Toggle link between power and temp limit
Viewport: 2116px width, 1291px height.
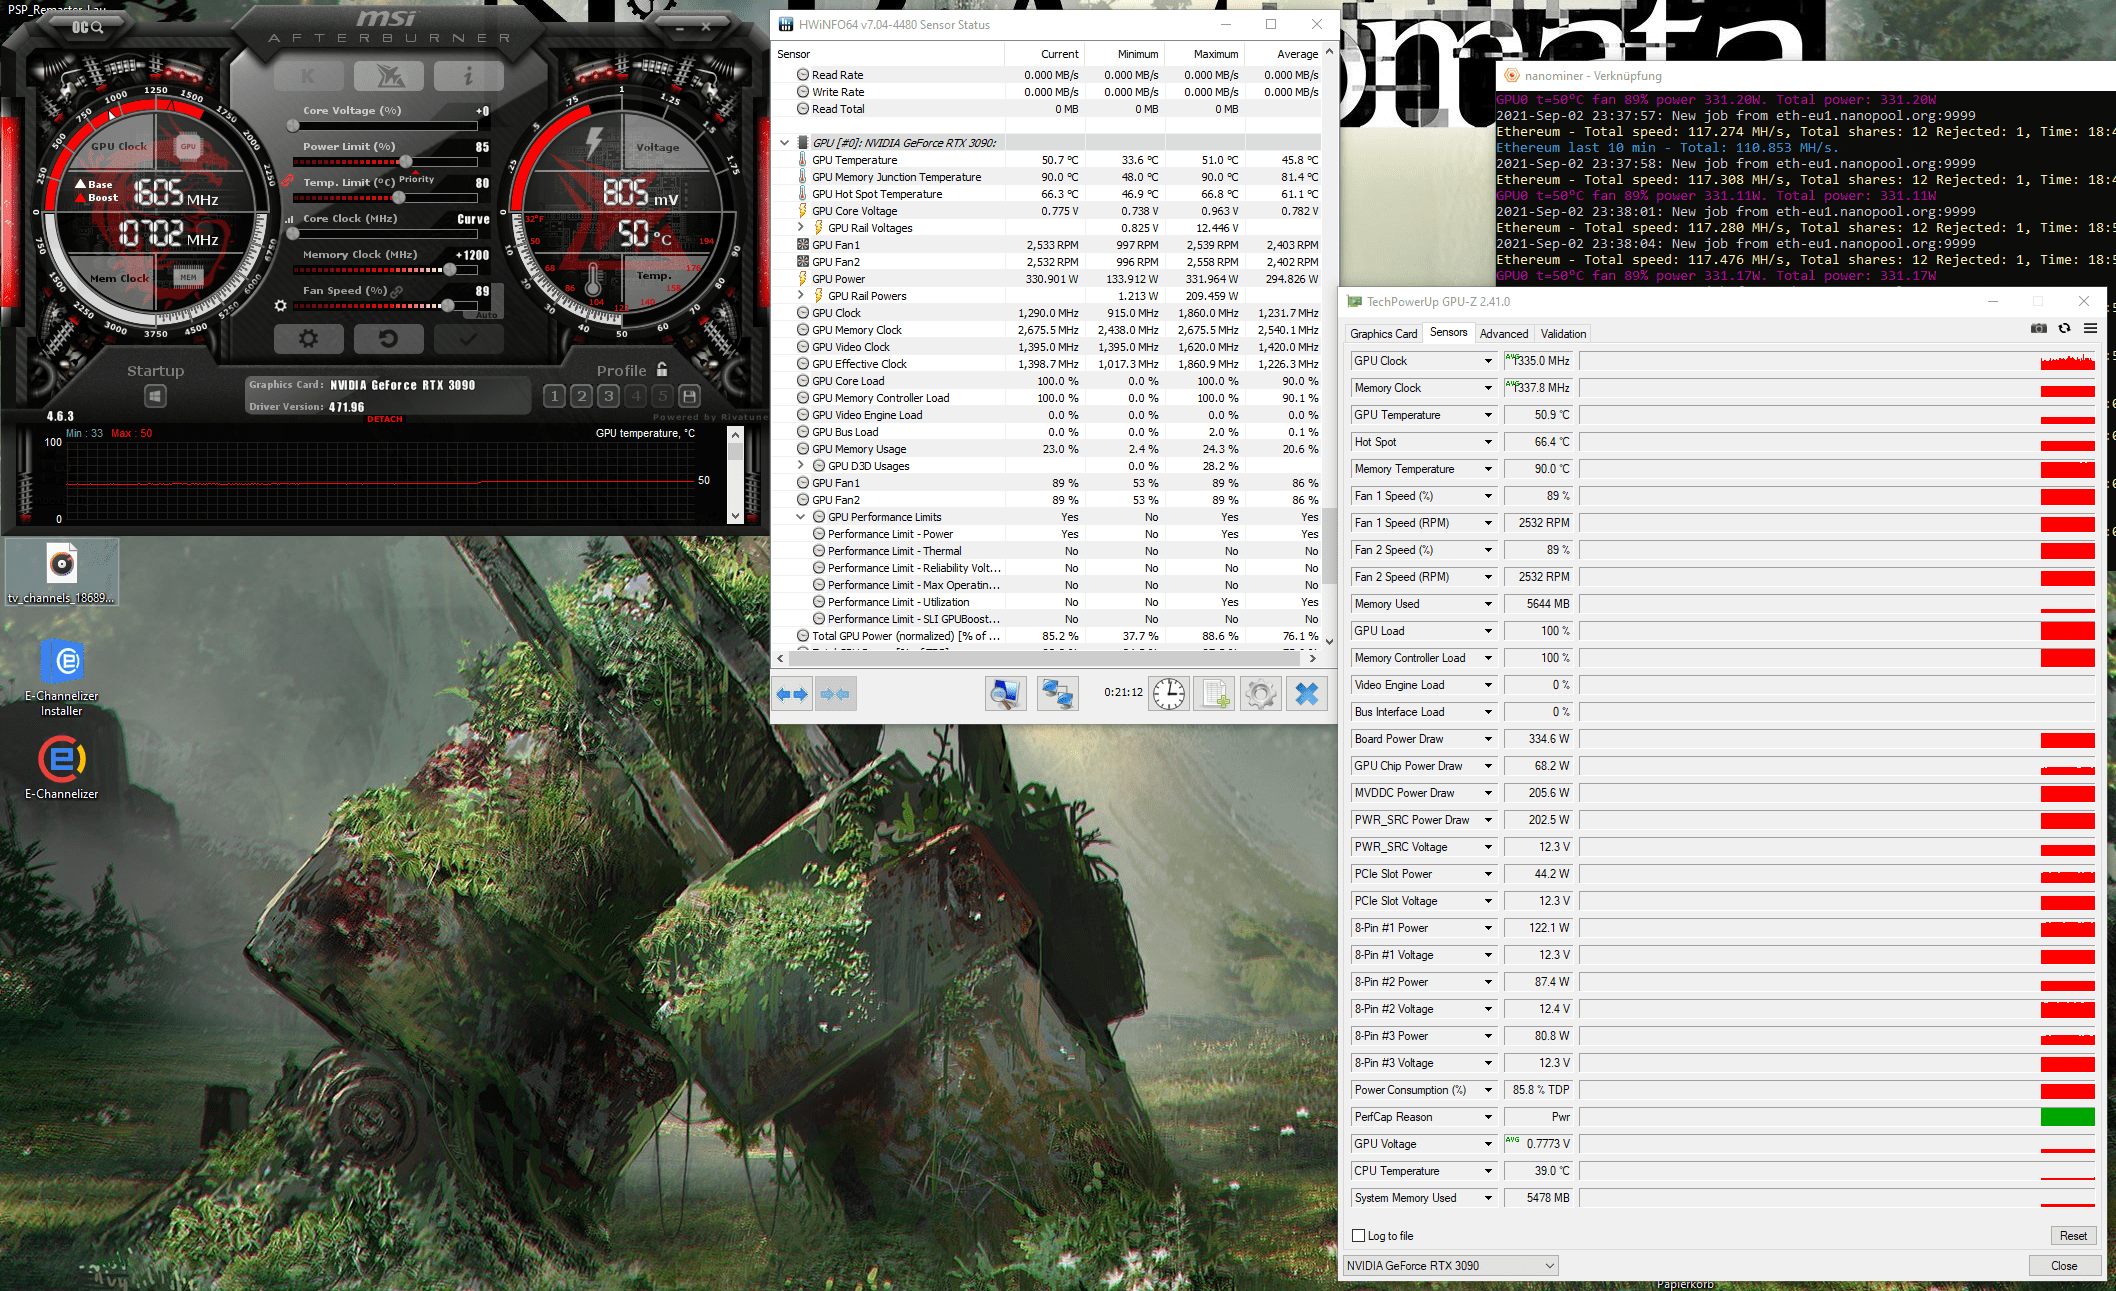[x=287, y=181]
